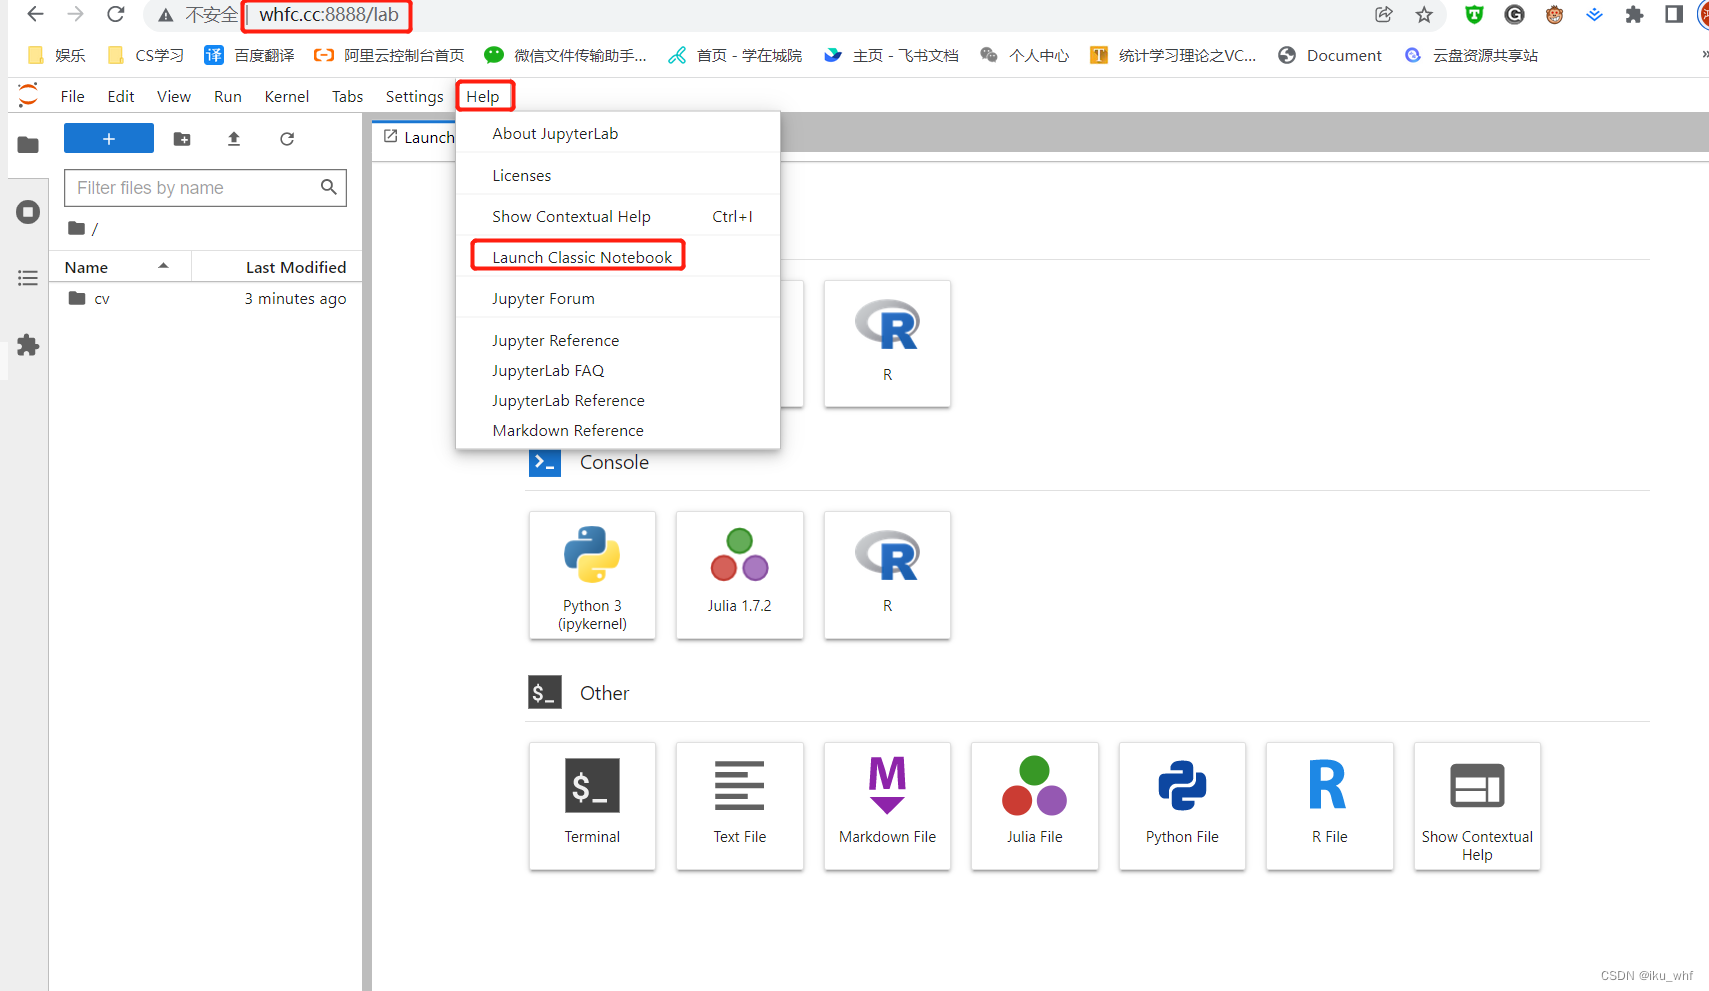This screenshot has height=991, width=1709.
Task: Open the CS学习 bookmark folder
Action: pyautogui.click(x=146, y=55)
